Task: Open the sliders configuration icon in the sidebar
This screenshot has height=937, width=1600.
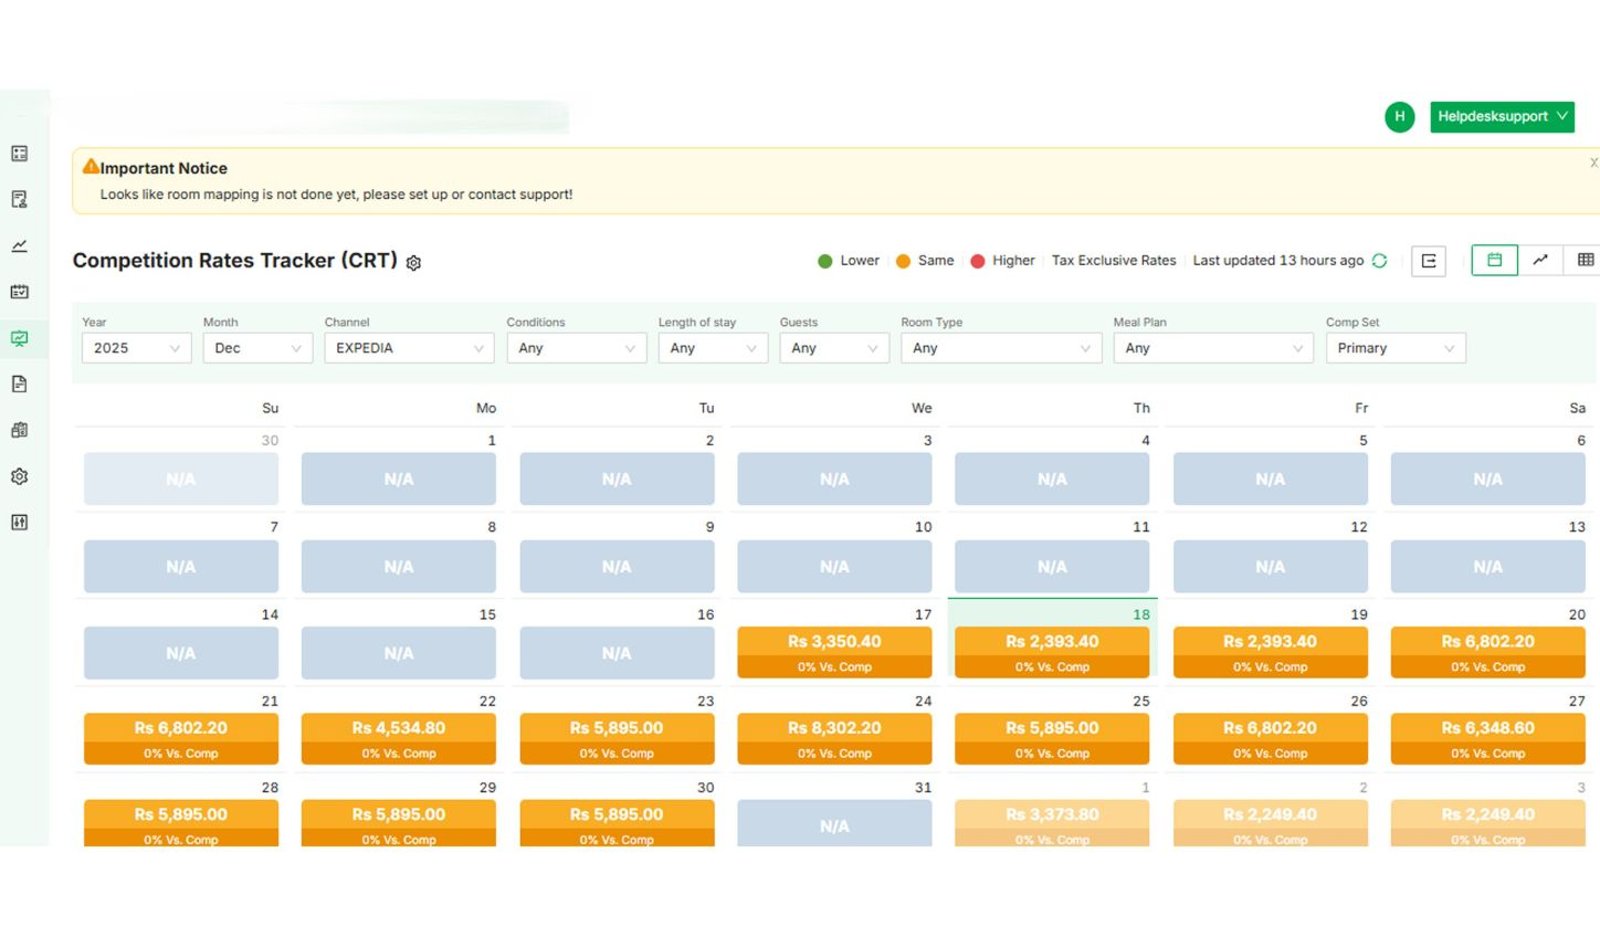Action: (x=19, y=522)
